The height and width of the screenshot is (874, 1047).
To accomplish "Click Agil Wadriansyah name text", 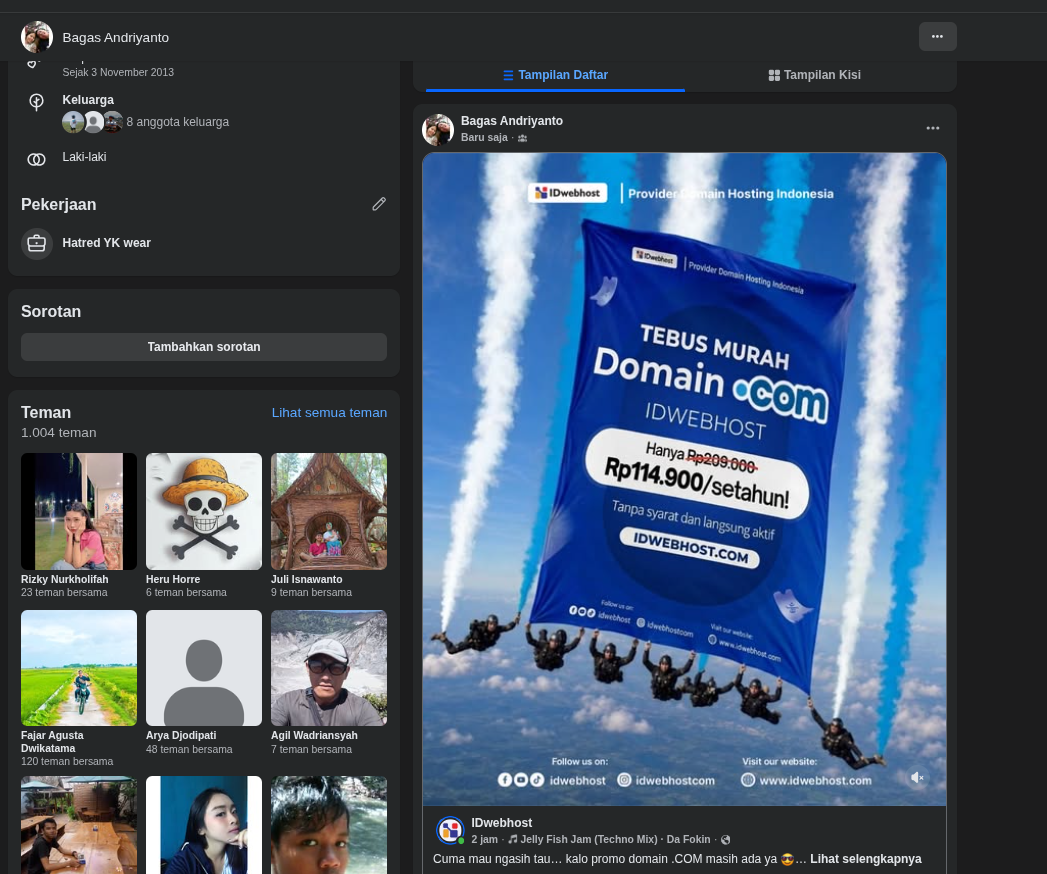I will [x=314, y=735].
